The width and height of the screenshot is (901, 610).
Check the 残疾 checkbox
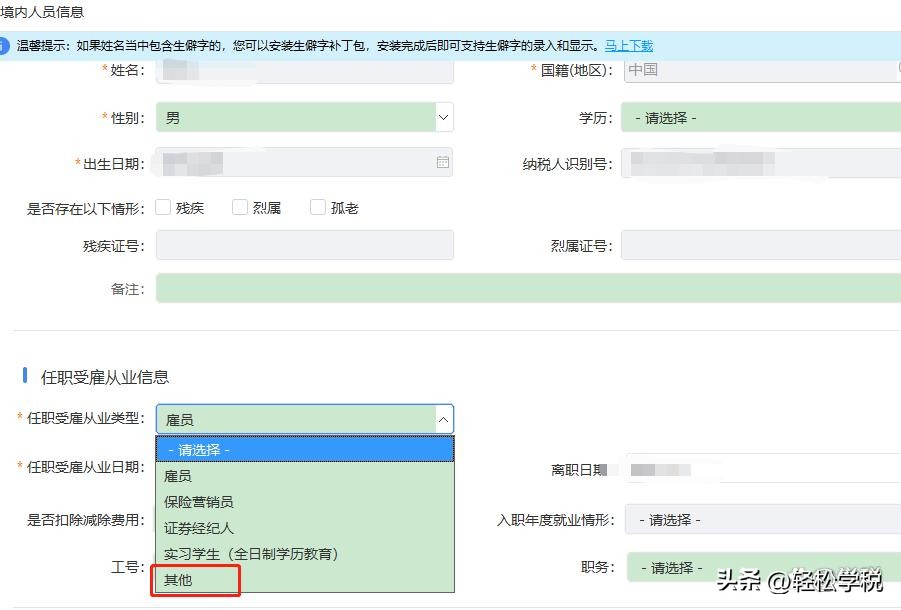coord(163,207)
